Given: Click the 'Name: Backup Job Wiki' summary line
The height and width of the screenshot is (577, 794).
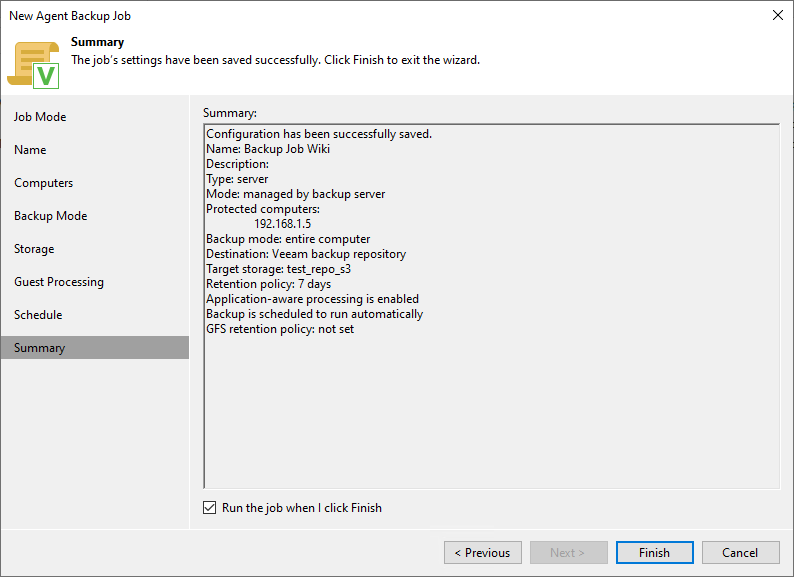Looking at the screenshot, I should click(x=268, y=149).
